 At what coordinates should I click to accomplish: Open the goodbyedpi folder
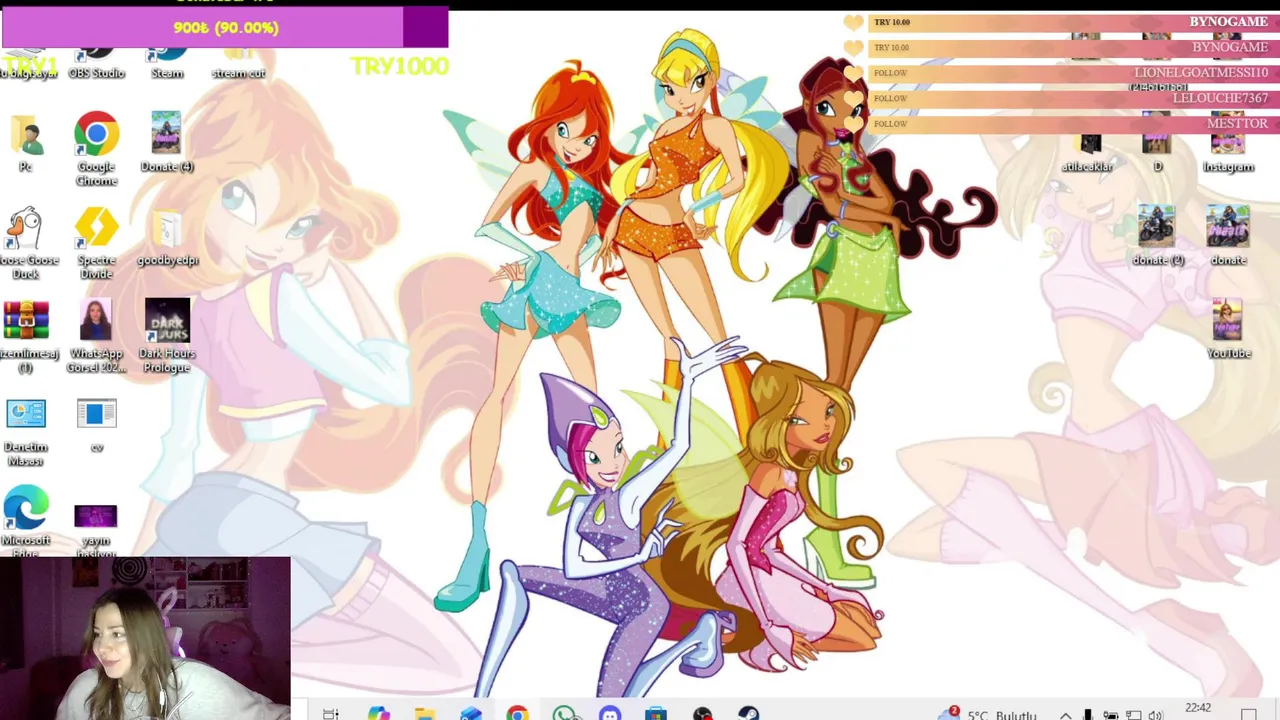pyautogui.click(x=167, y=237)
